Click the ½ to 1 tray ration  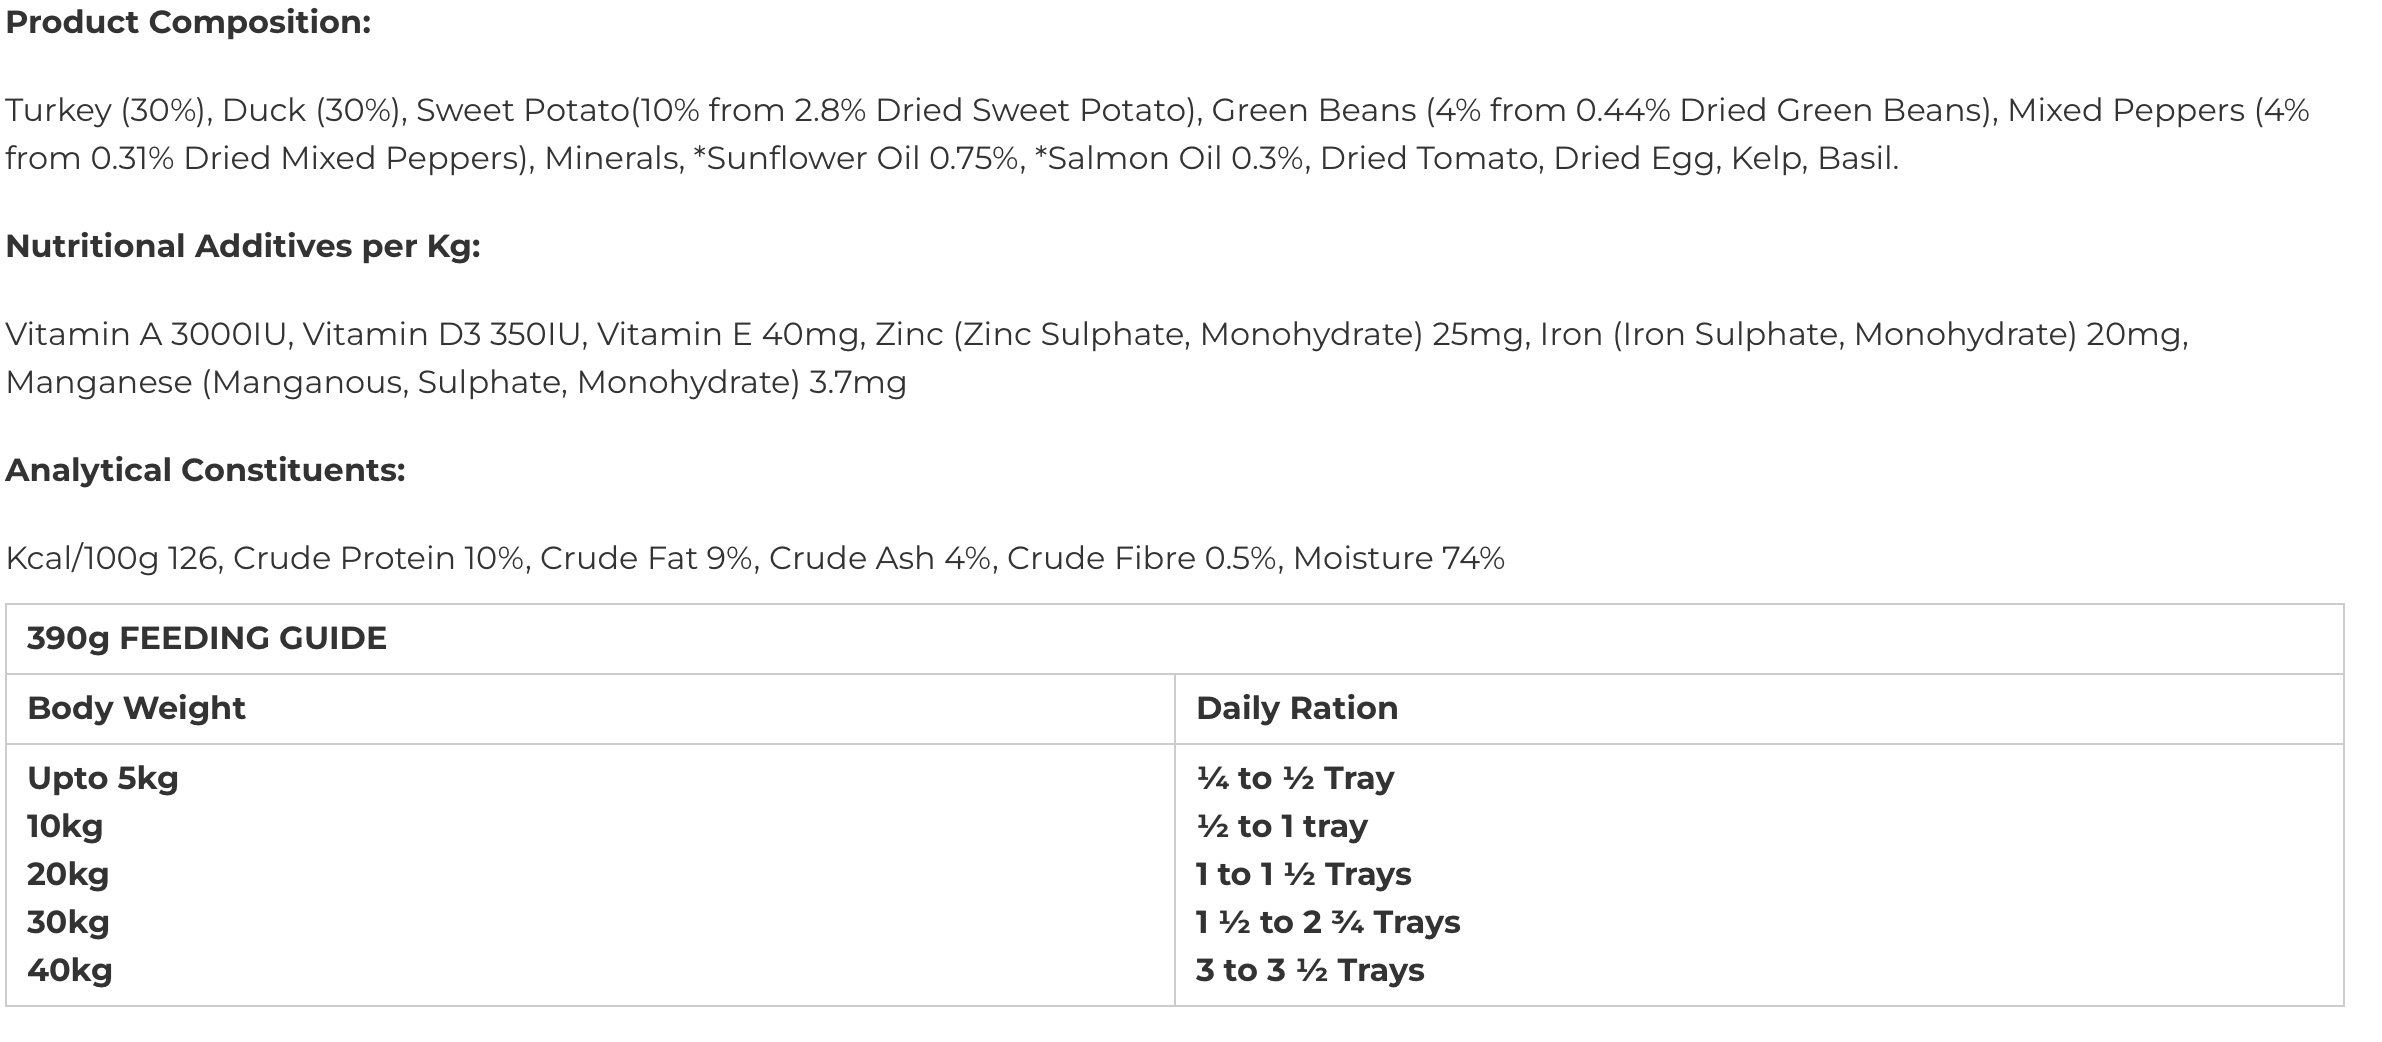click(1282, 826)
